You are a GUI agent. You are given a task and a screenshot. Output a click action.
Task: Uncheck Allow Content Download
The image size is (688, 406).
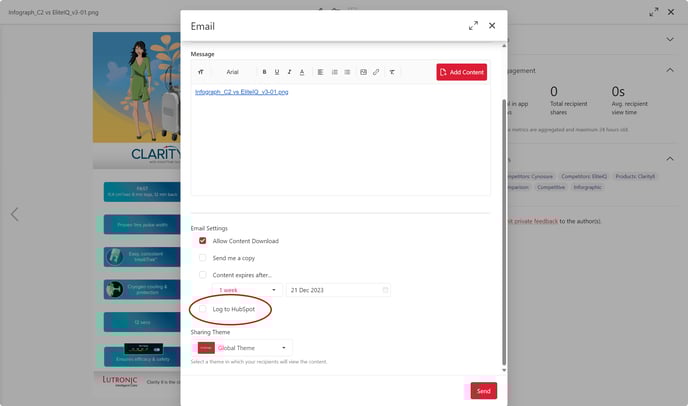tap(203, 241)
